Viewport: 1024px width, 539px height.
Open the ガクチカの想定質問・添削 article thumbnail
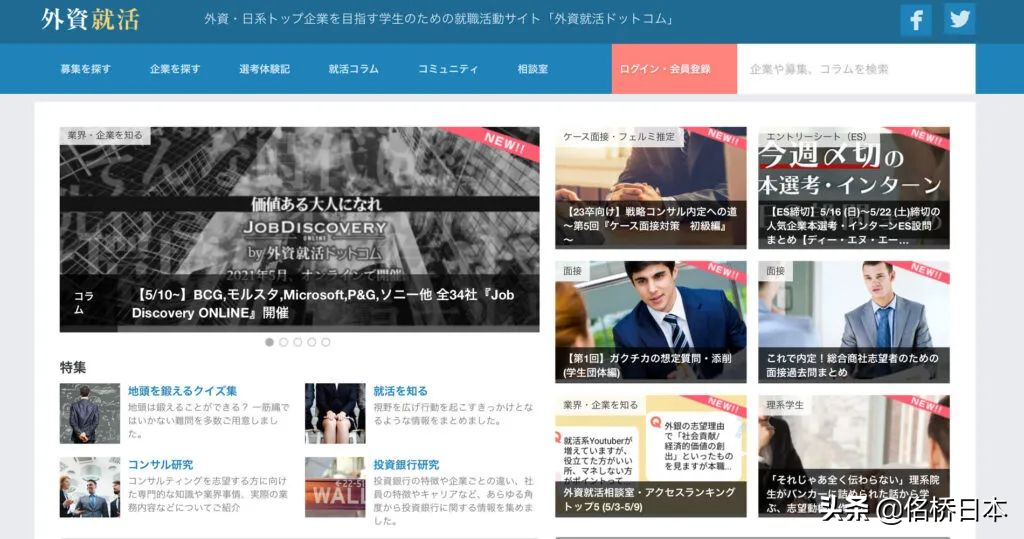[x=650, y=321]
